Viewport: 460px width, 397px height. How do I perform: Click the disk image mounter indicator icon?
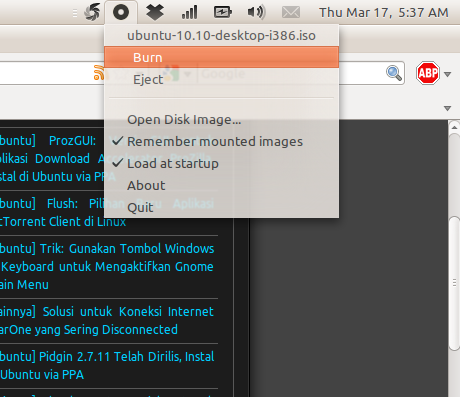[x=121, y=12]
